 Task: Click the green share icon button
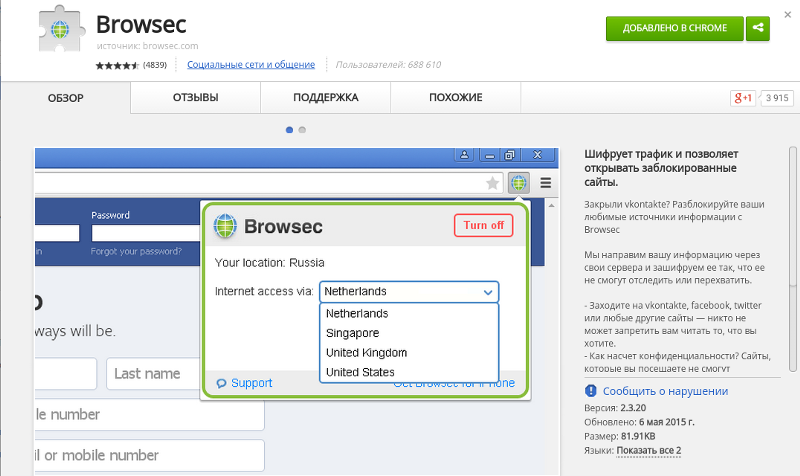tap(758, 28)
